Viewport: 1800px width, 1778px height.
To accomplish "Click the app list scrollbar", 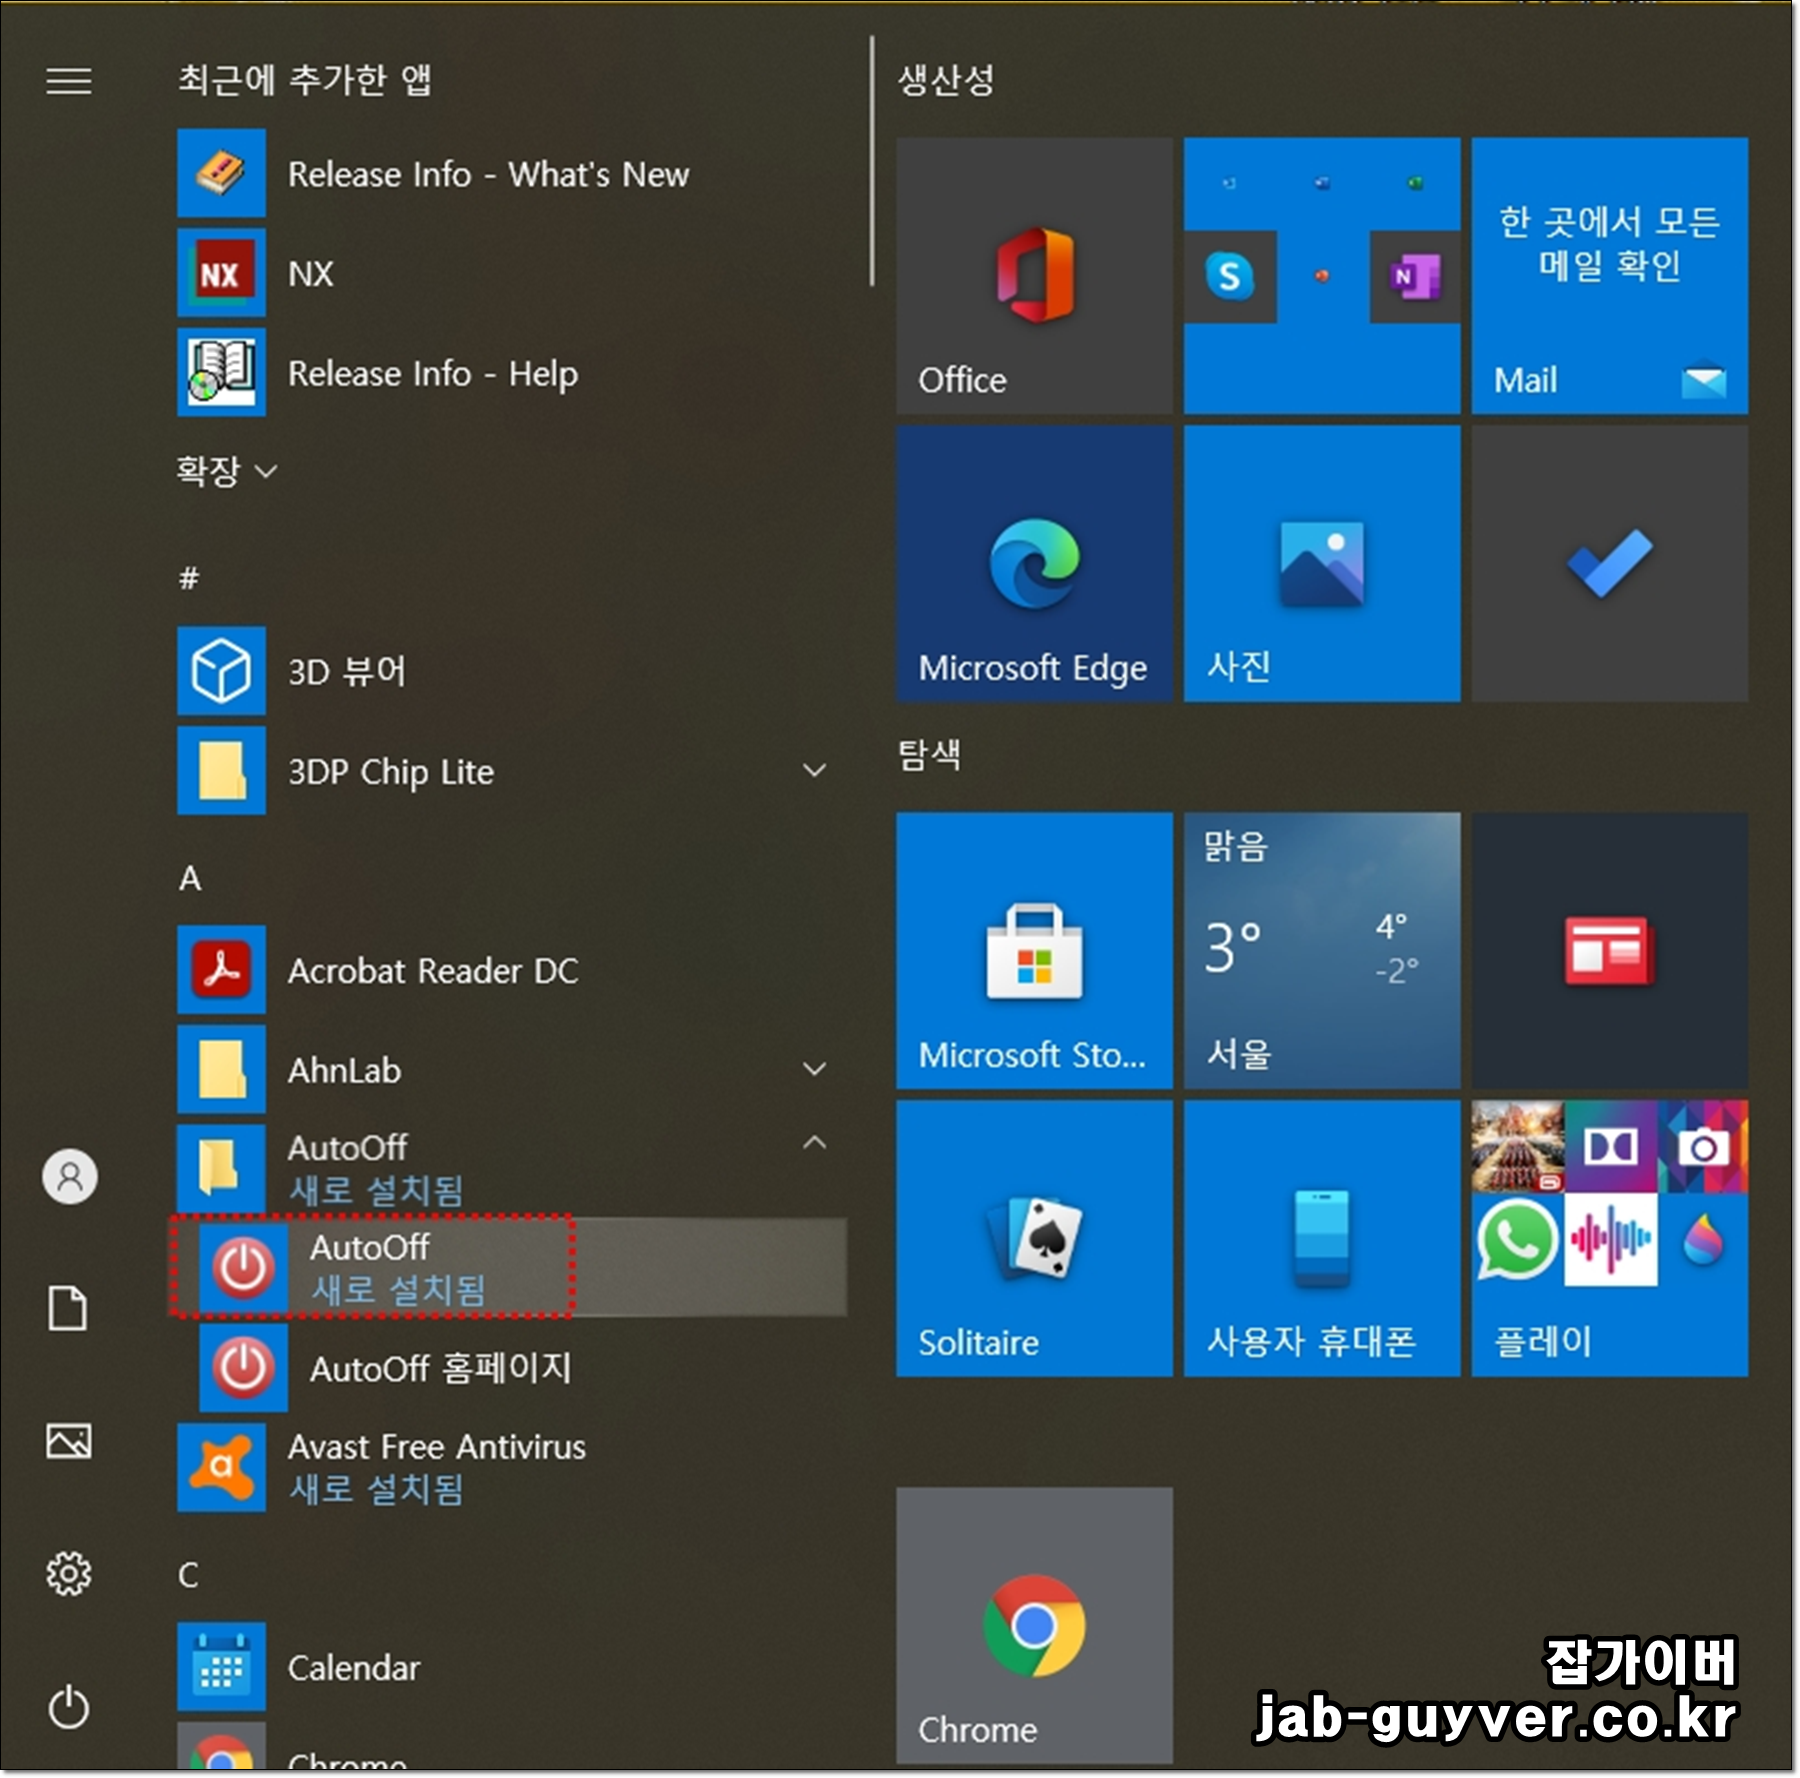I will point(871,161).
